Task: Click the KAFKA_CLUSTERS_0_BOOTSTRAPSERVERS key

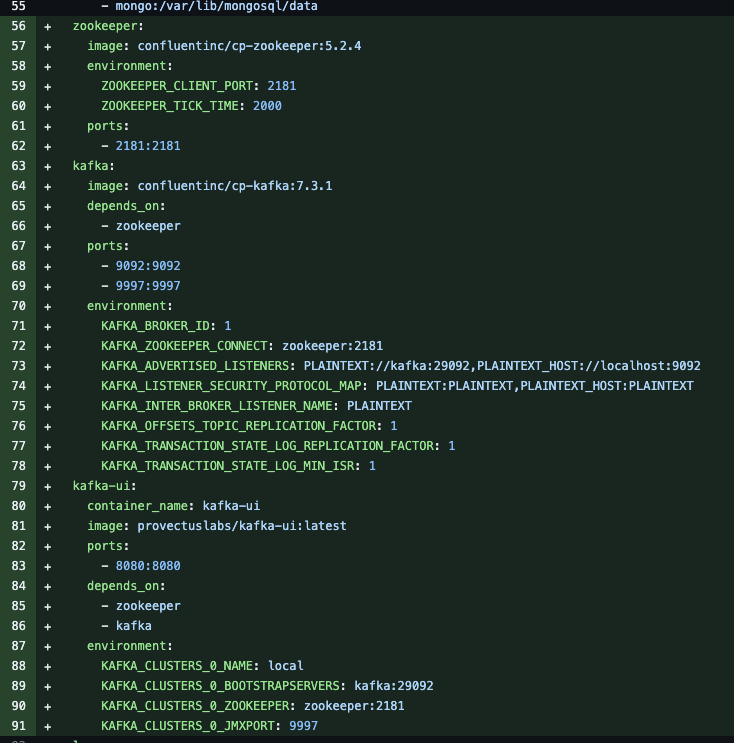Action: click(220, 686)
